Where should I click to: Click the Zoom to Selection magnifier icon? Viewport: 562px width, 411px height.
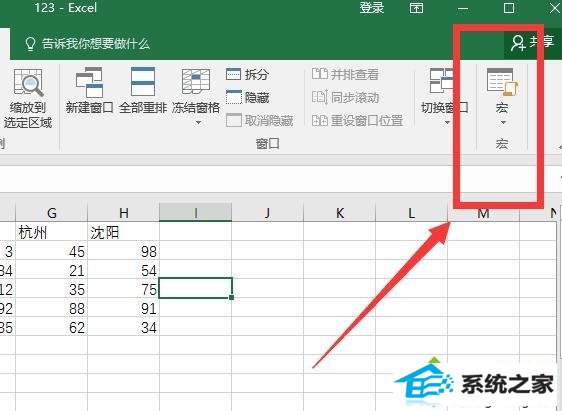coord(29,82)
